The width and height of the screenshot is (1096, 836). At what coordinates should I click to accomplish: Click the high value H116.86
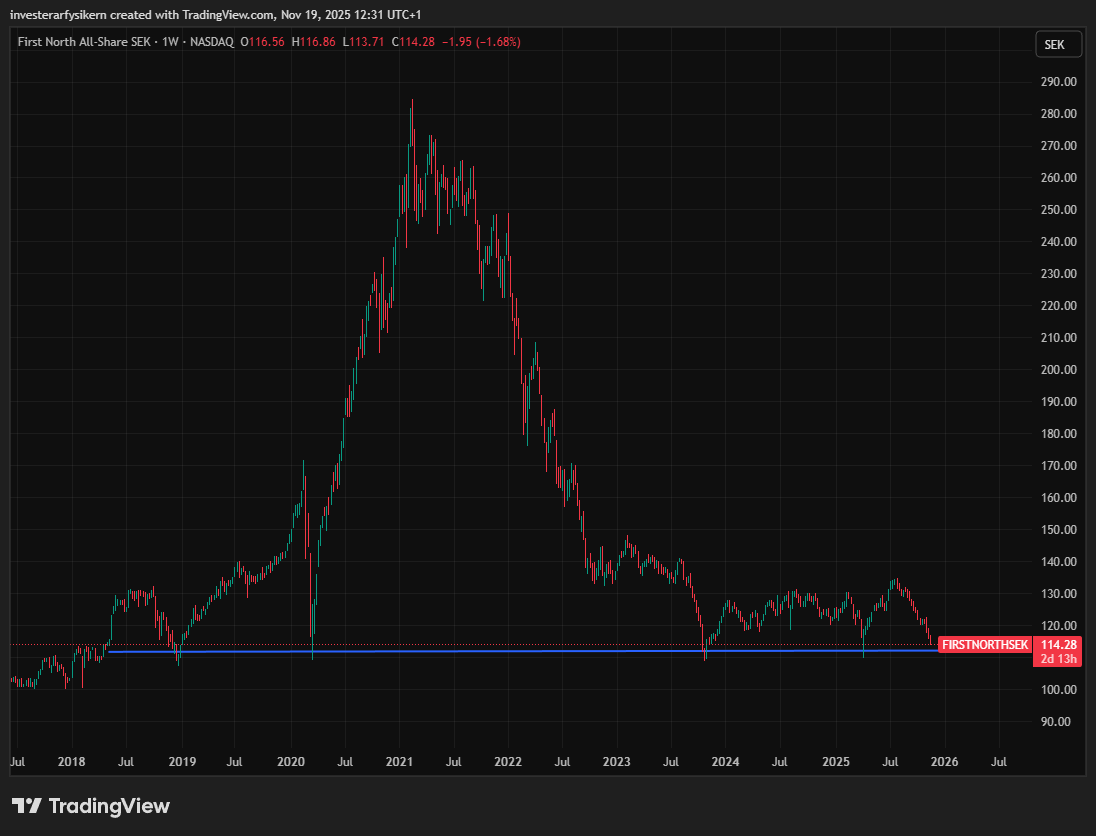tap(313, 42)
